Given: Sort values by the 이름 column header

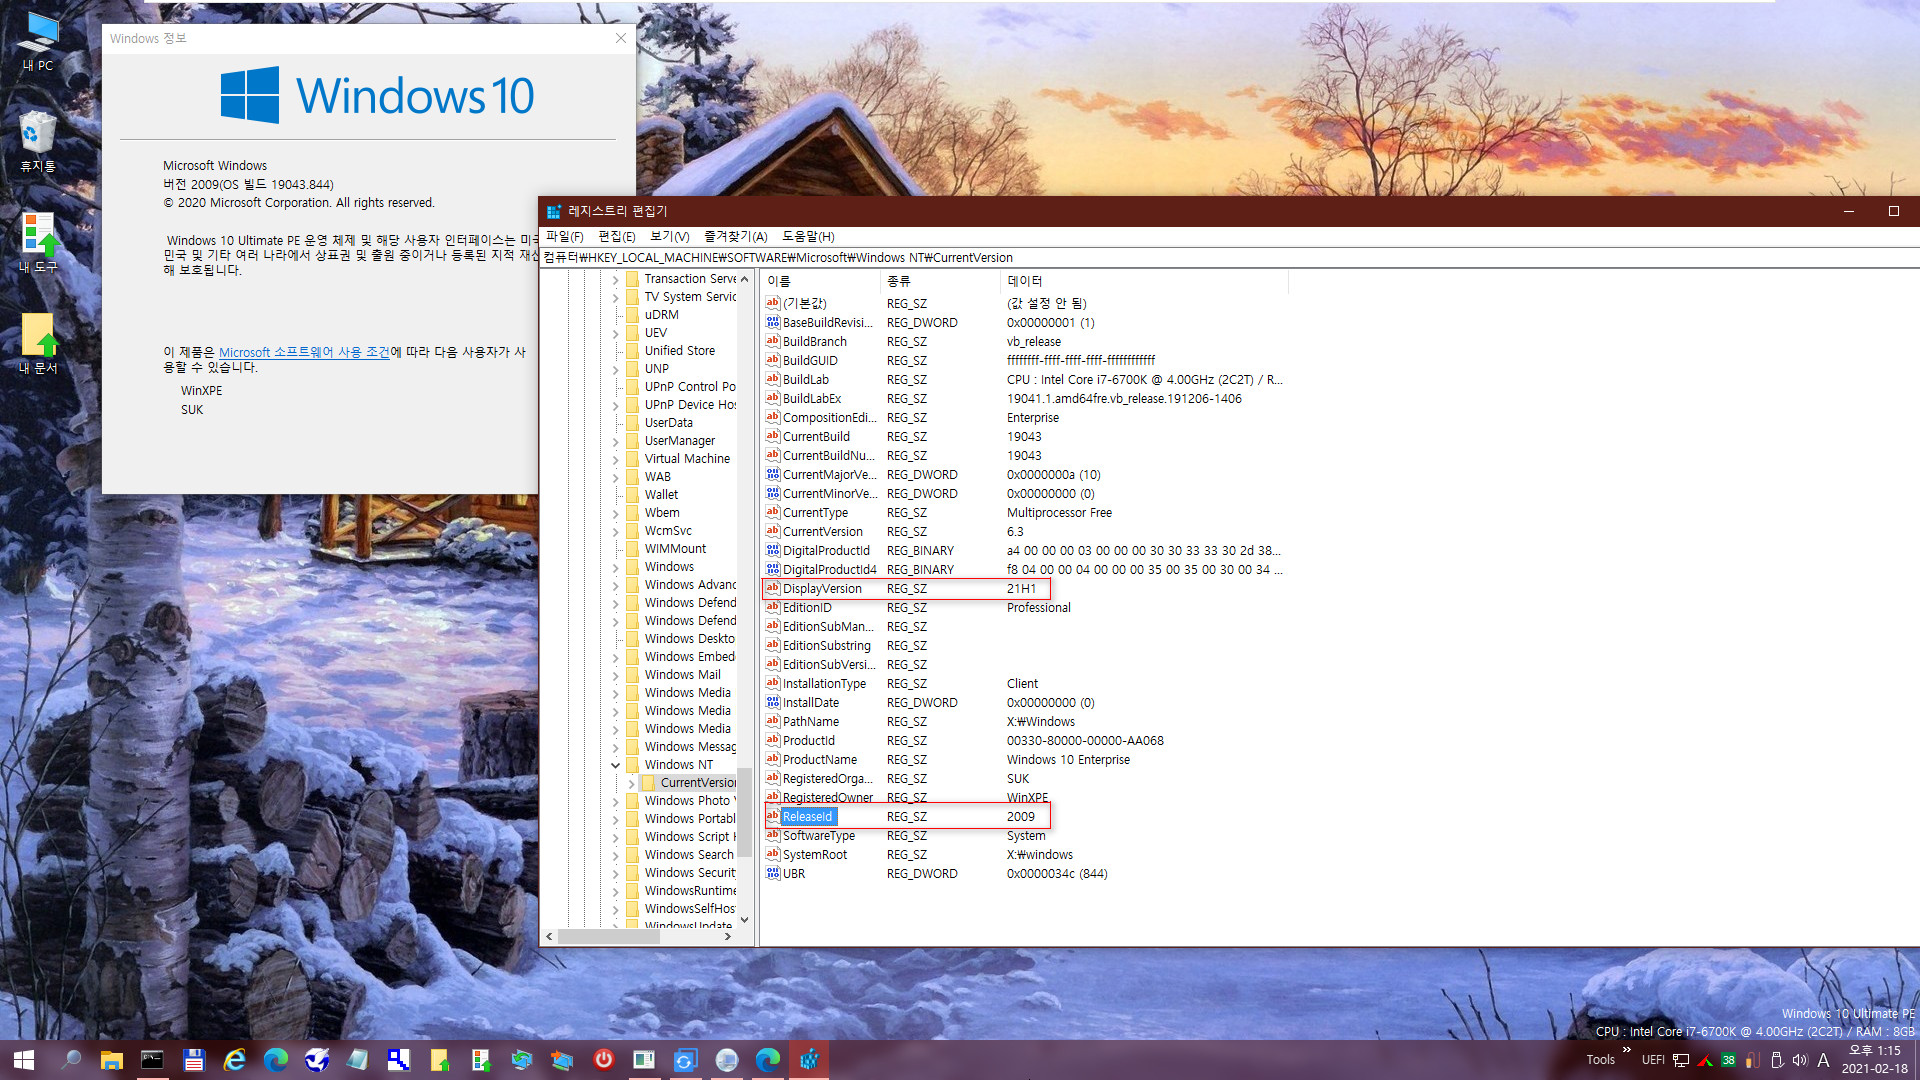Looking at the screenshot, I should pos(820,282).
